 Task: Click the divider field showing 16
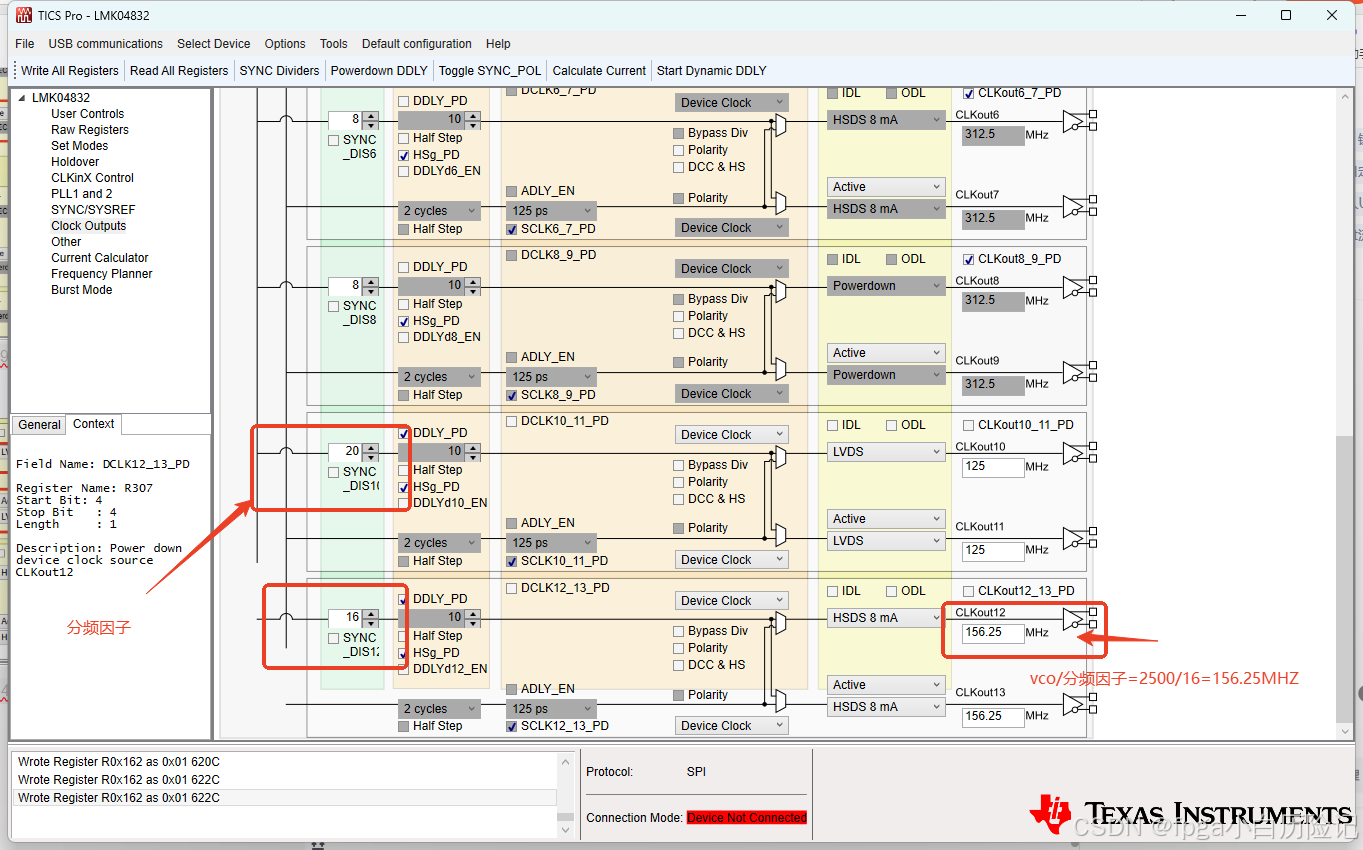(x=345, y=617)
